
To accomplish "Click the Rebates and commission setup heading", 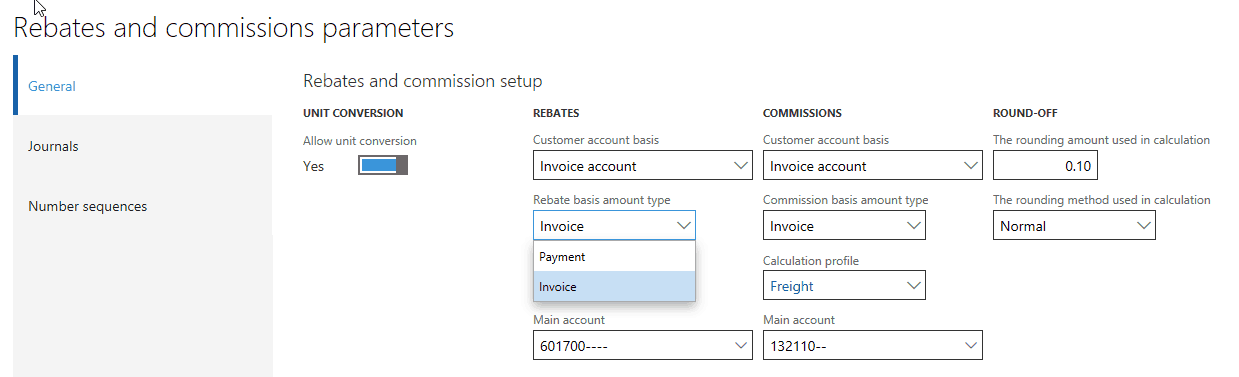I will tap(422, 81).
